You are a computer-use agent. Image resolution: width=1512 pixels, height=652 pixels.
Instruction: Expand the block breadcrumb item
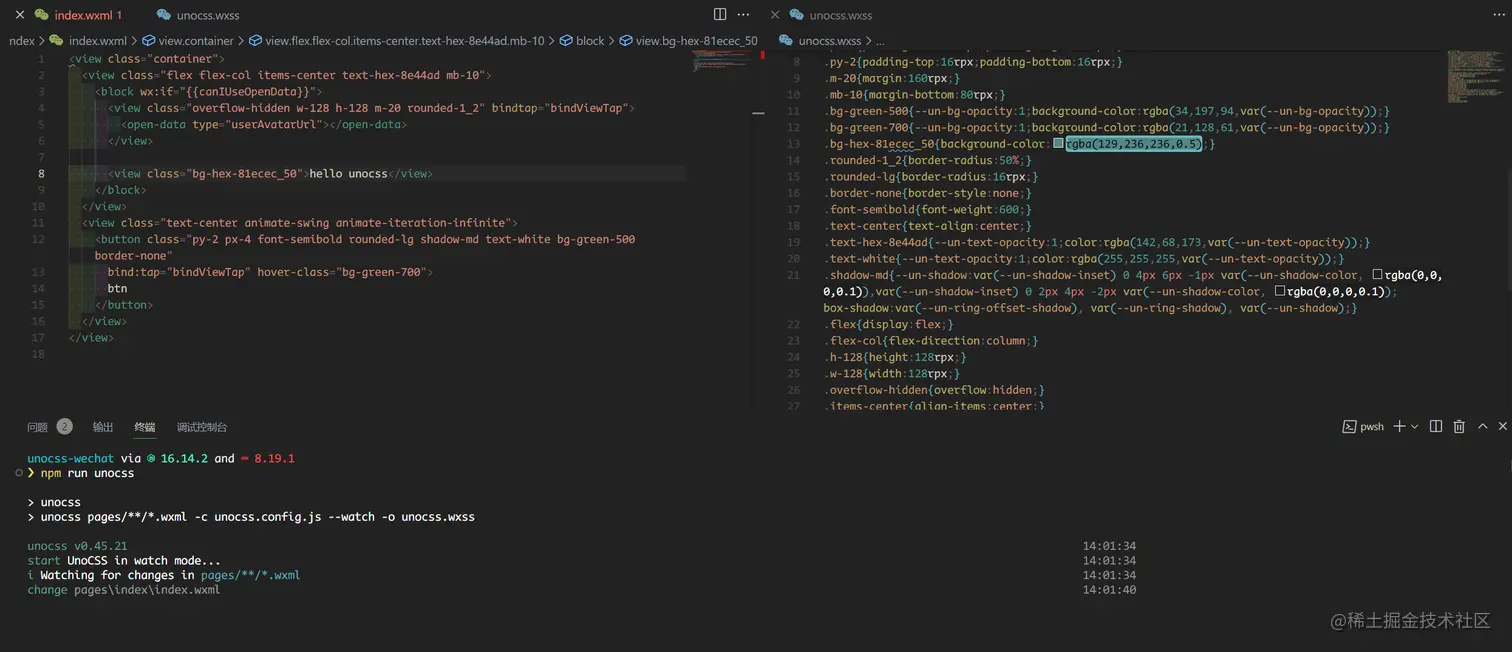point(590,41)
